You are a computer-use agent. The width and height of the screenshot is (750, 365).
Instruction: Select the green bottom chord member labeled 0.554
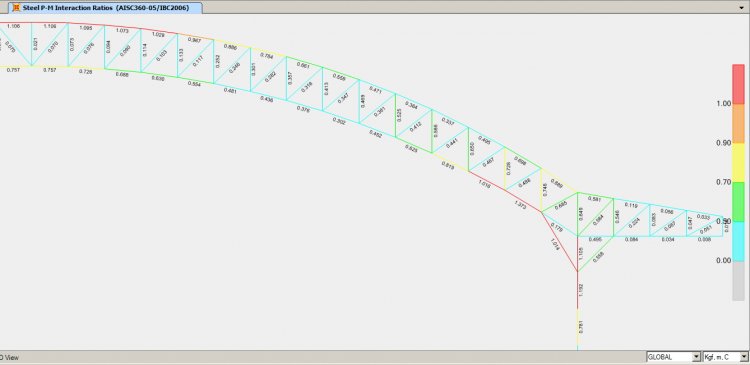coord(195,79)
